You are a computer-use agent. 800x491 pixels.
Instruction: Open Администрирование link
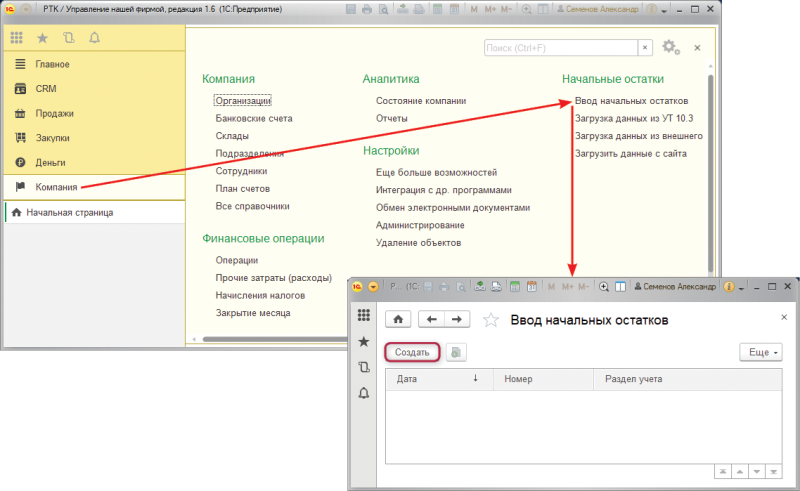tap(420, 225)
